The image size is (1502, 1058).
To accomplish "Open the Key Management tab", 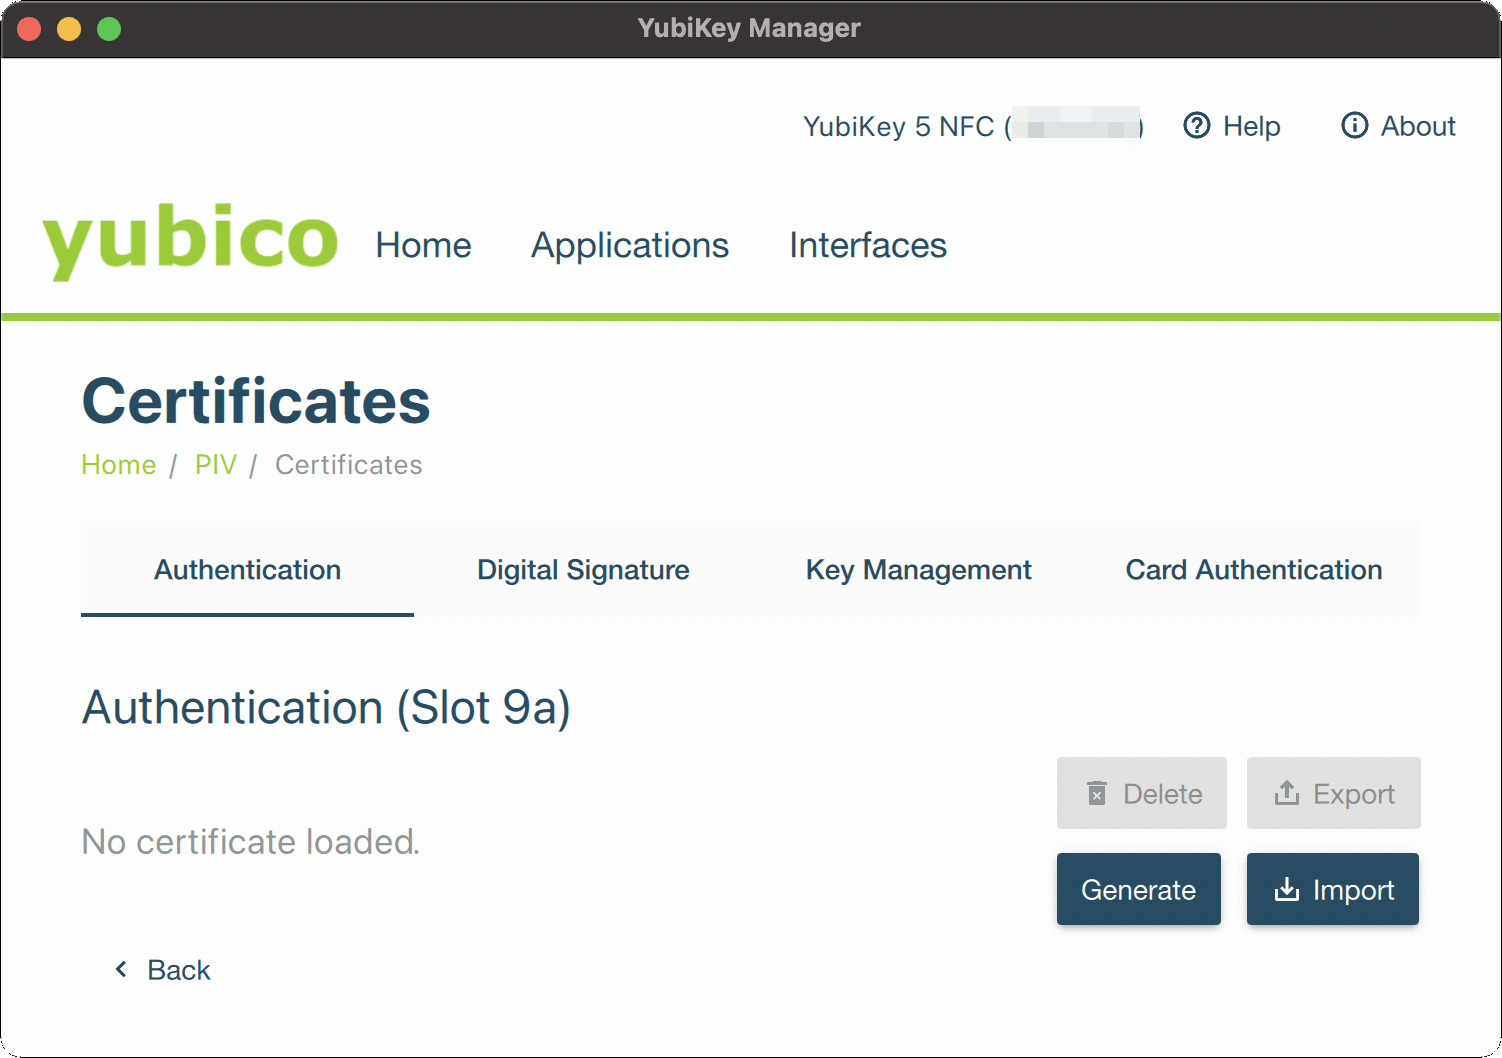I will [918, 570].
